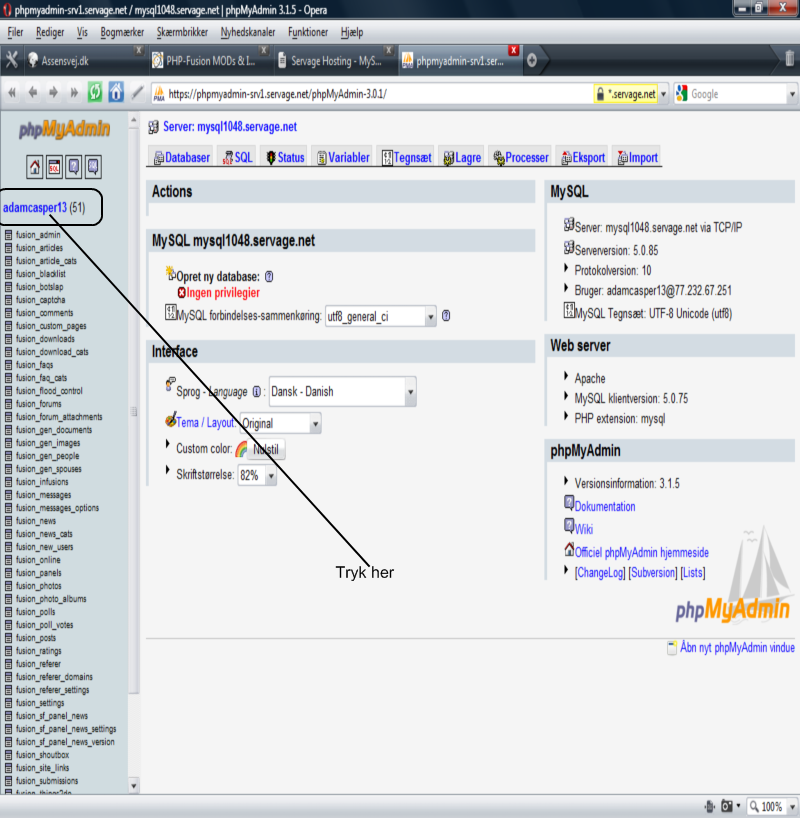
Task: Click the Google search field
Action: (737, 94)
